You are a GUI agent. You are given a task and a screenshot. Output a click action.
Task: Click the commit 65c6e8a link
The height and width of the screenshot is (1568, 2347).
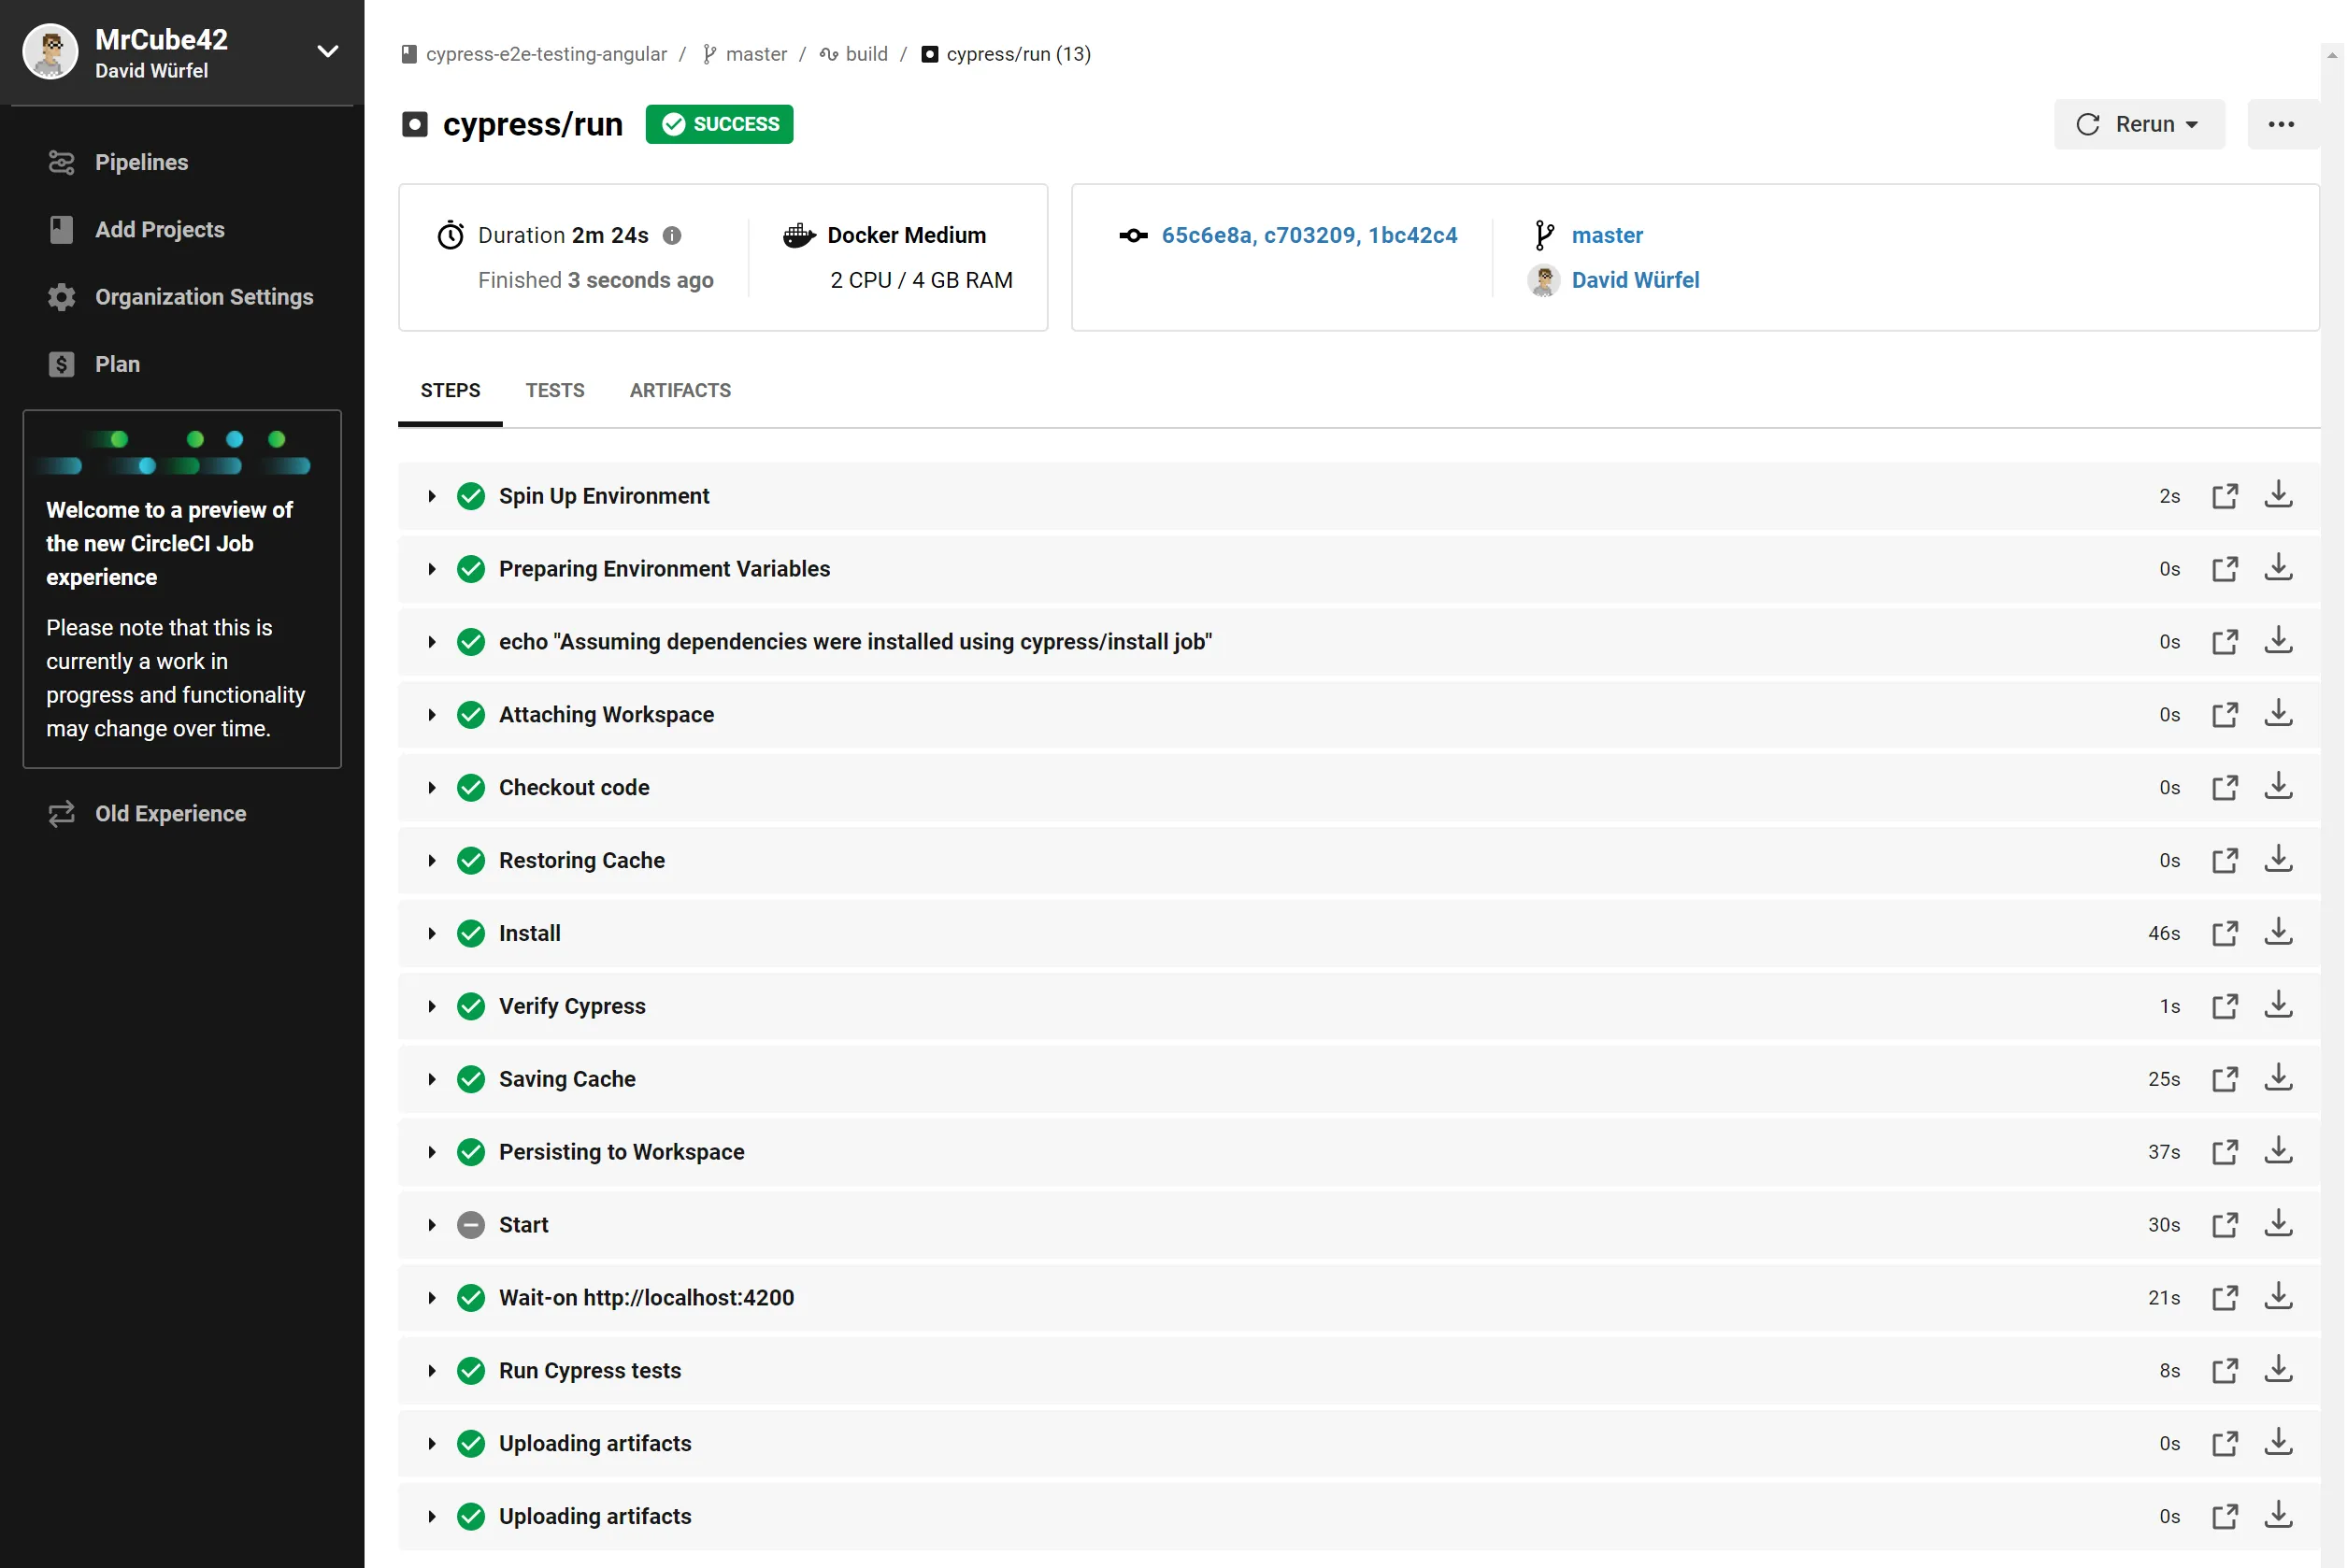click(x=1206, y=235)
